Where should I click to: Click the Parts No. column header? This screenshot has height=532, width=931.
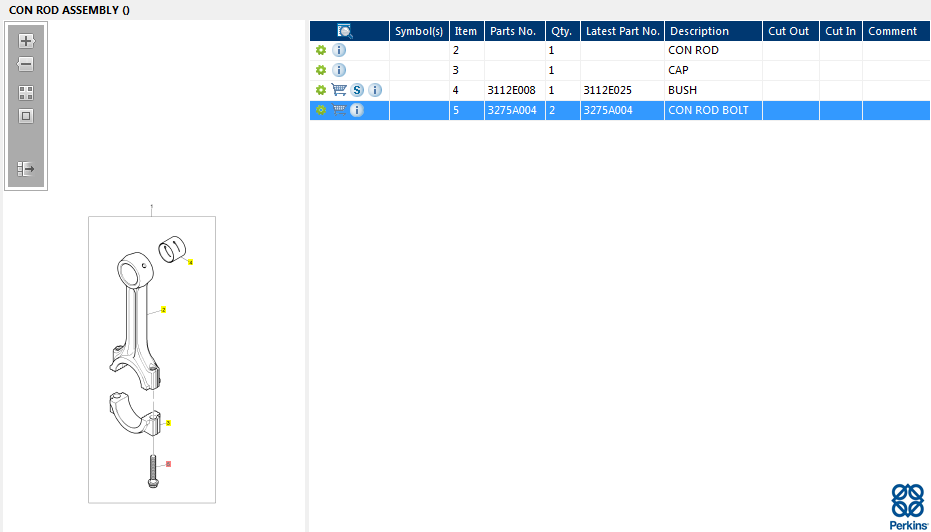click(515, 31)
